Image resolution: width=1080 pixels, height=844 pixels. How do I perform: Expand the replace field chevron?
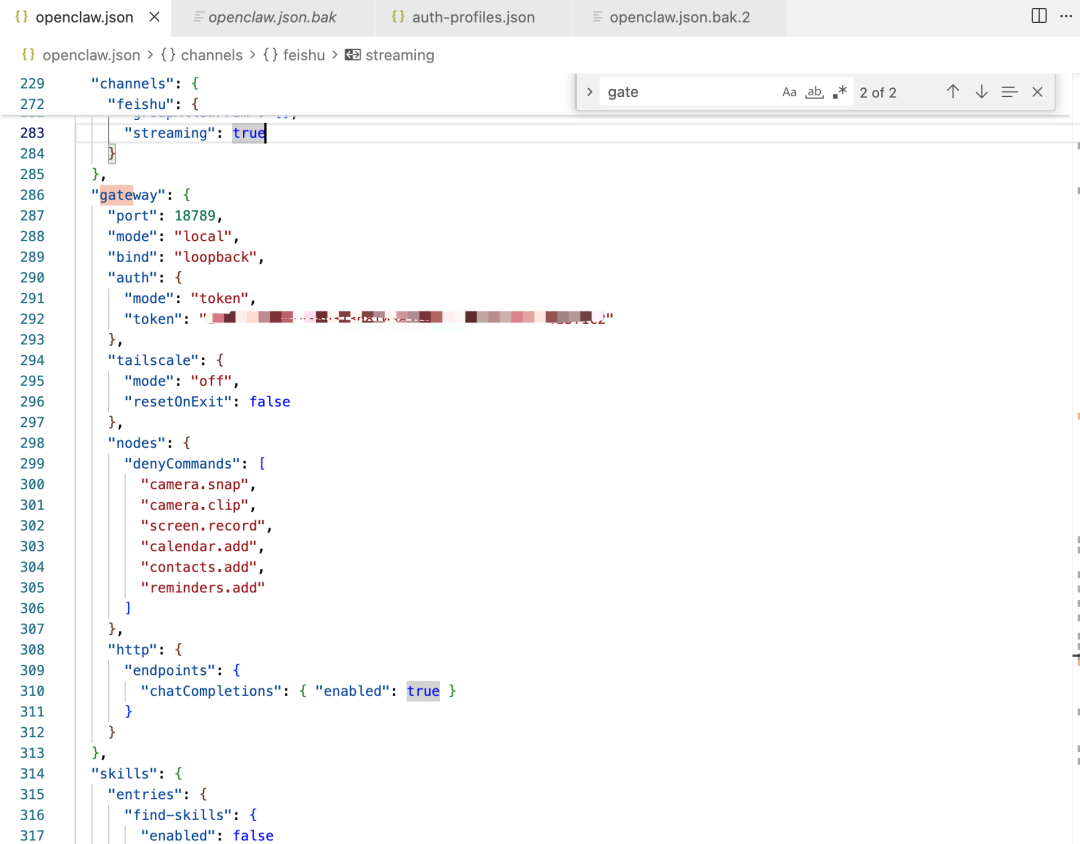pyautogui.click(x=590, y=92)
